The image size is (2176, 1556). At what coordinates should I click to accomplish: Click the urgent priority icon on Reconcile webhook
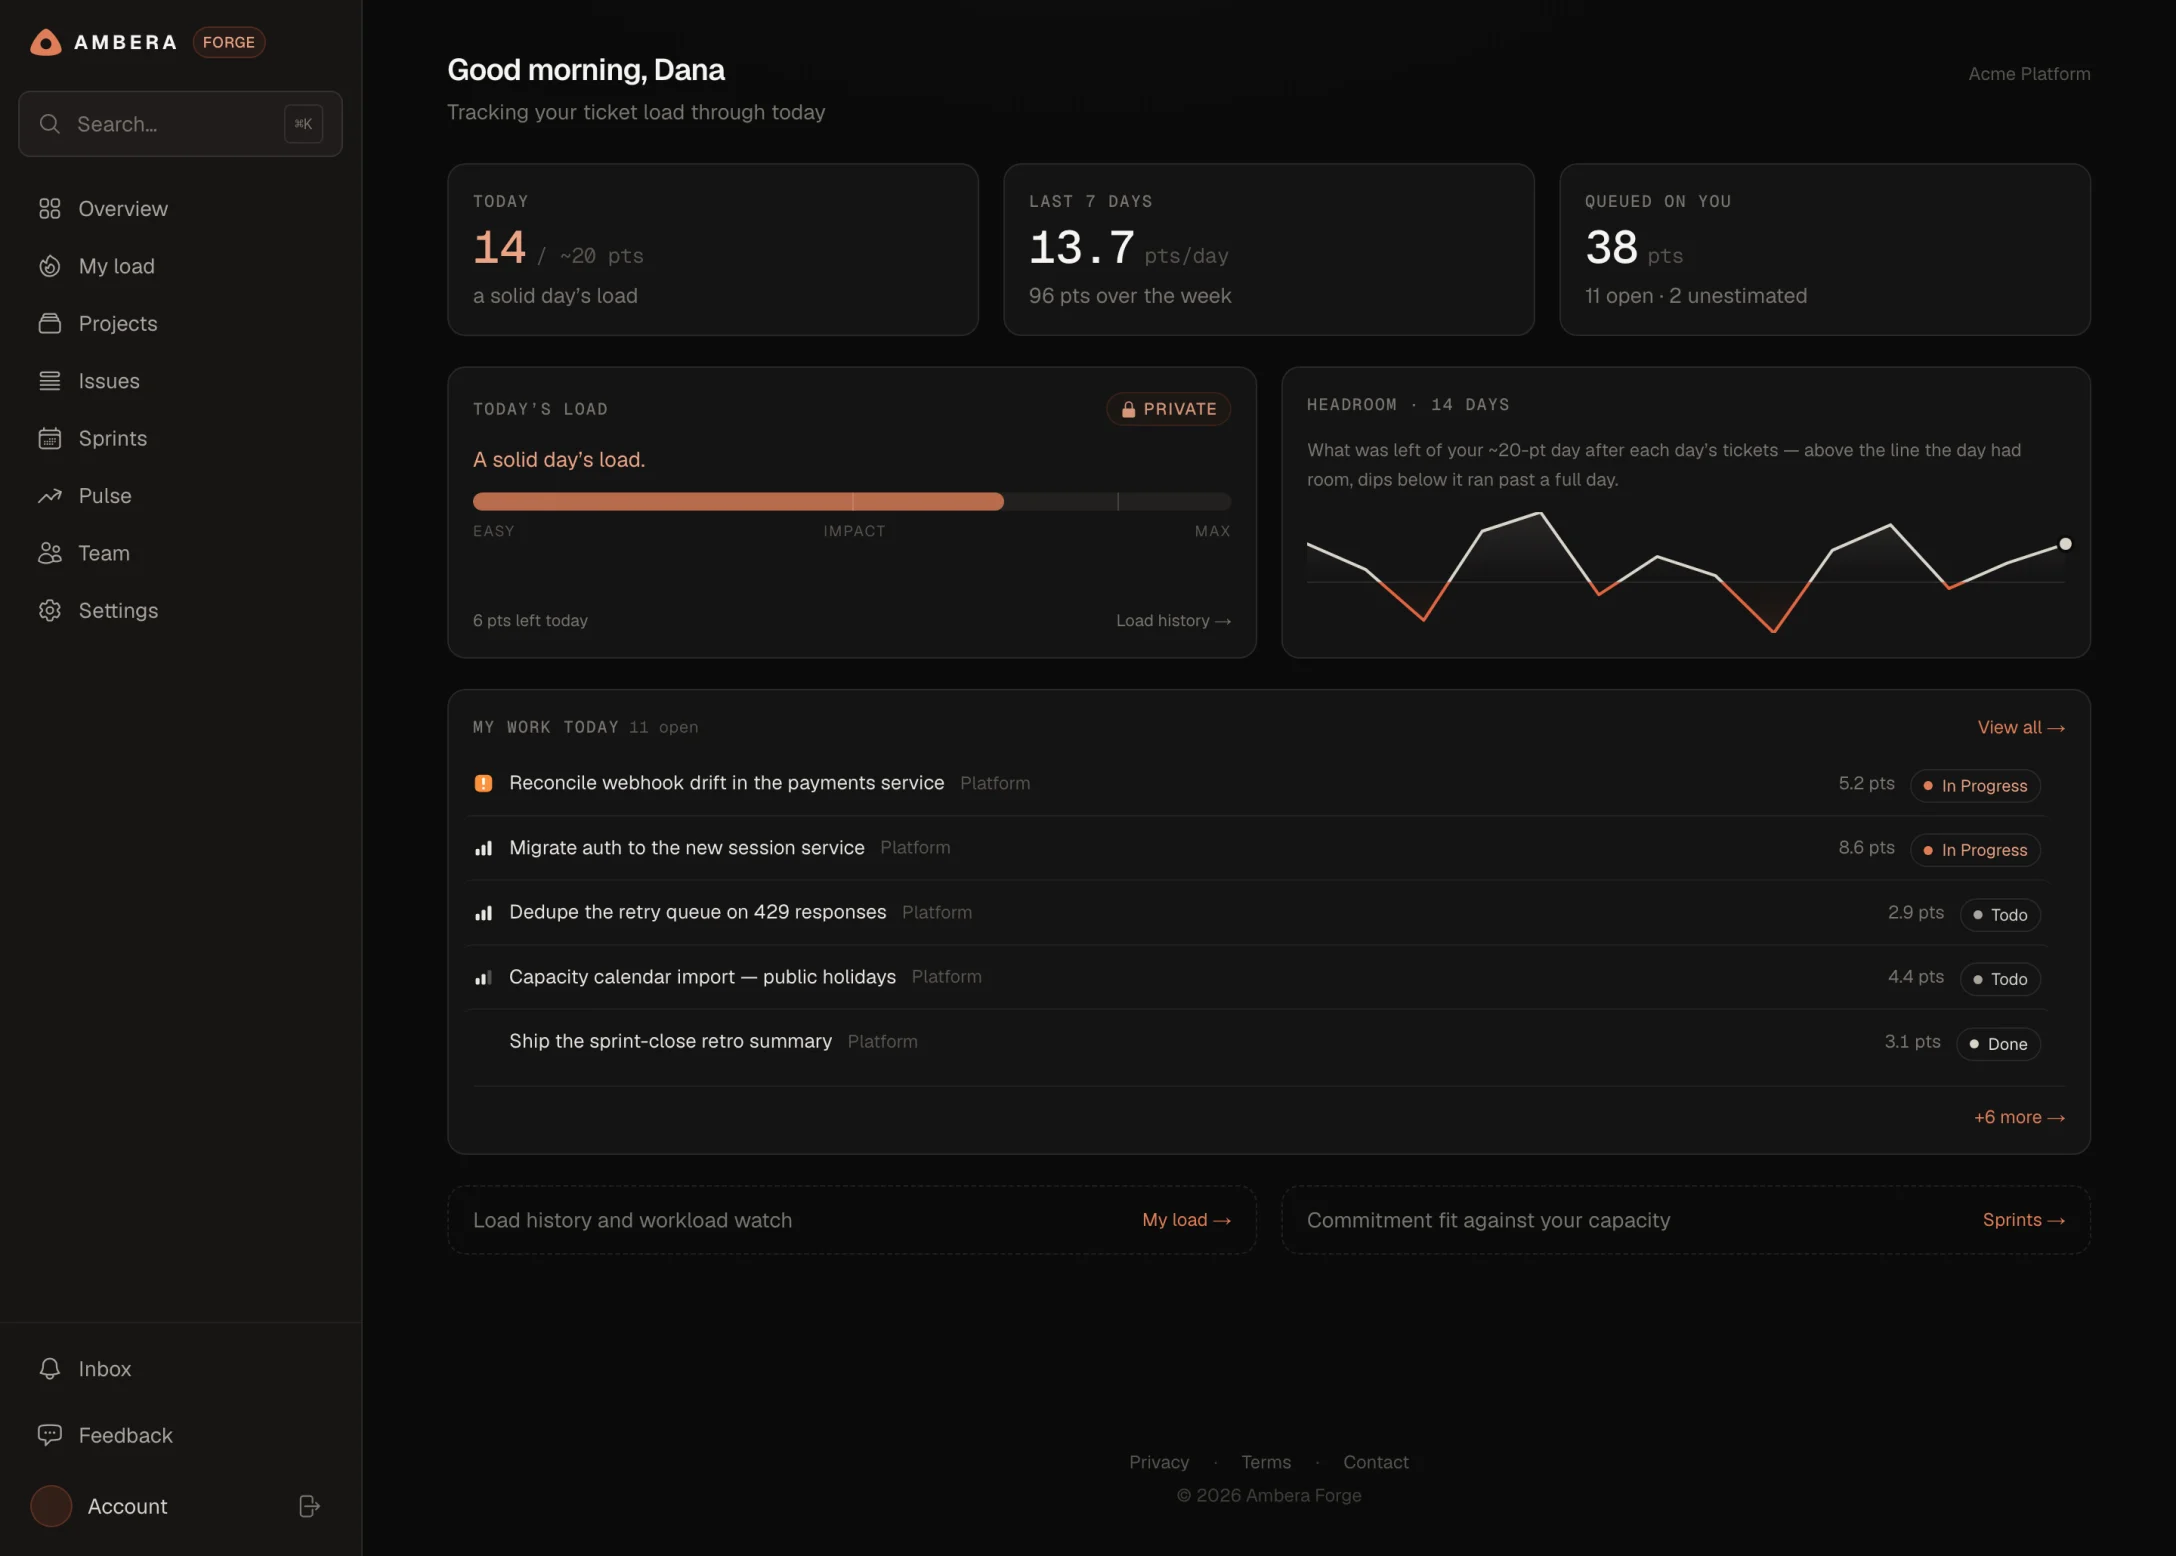(483, 783)
